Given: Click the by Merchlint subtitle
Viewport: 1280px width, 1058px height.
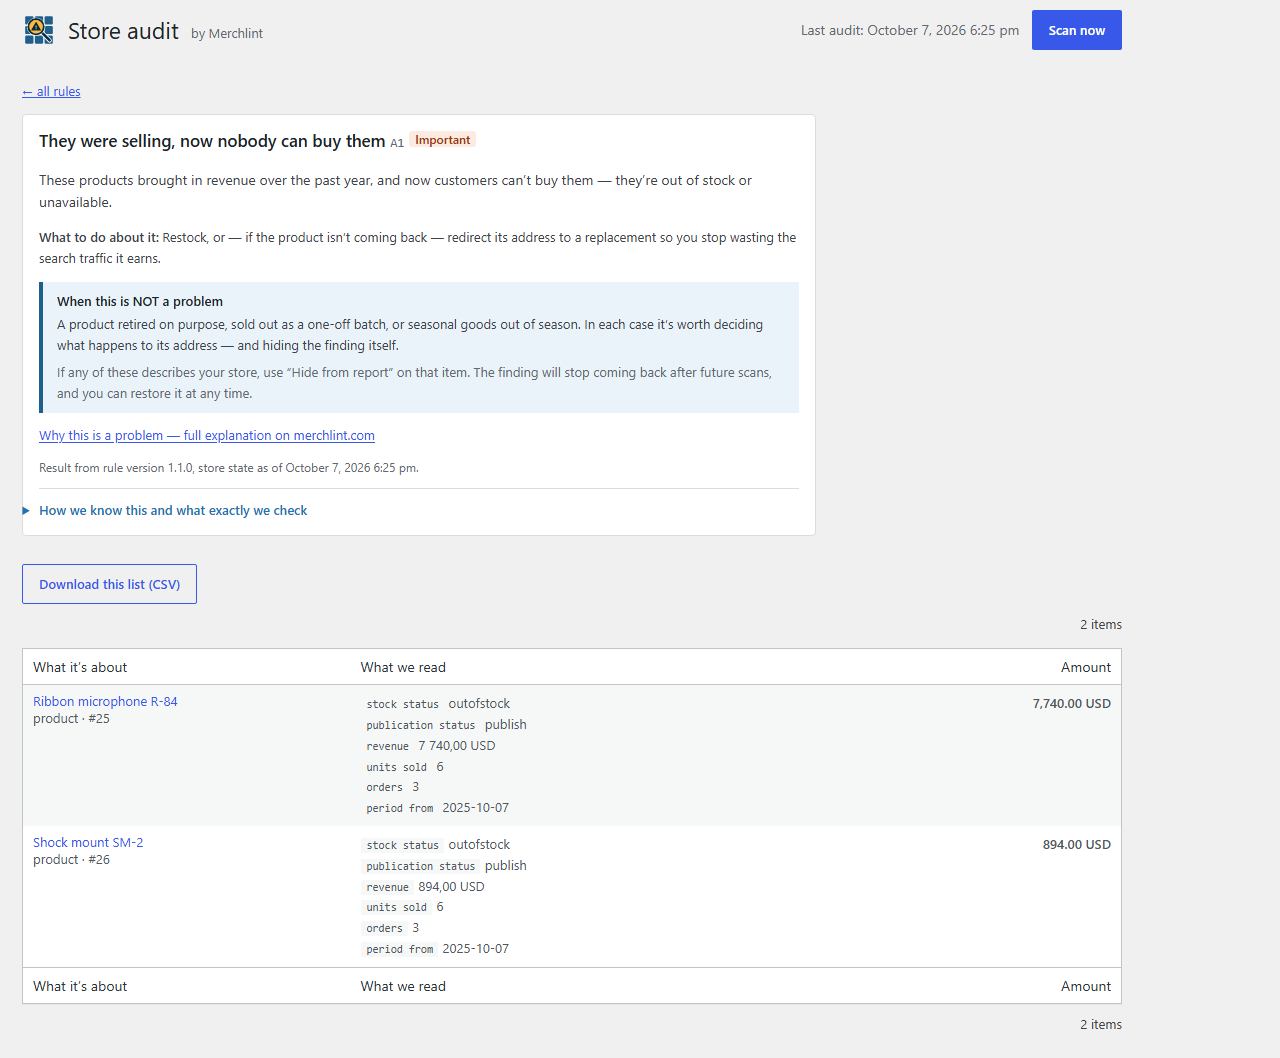Looking at the screenshot, I should tap(227, 33).
